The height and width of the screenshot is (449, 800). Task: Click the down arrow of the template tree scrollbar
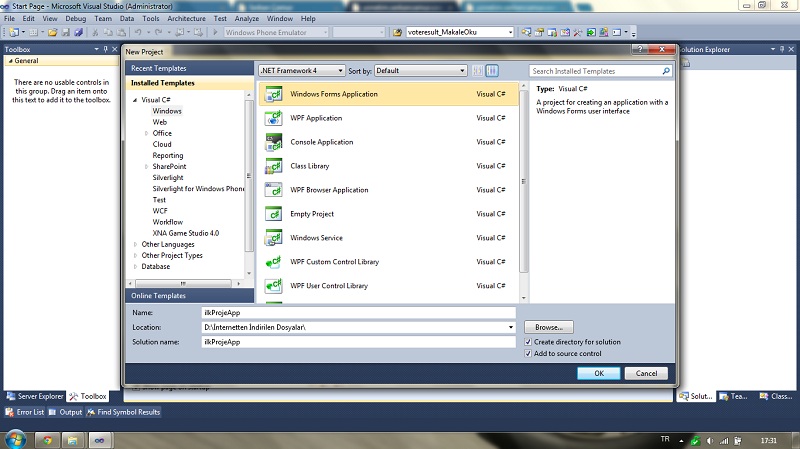[249, 273]
